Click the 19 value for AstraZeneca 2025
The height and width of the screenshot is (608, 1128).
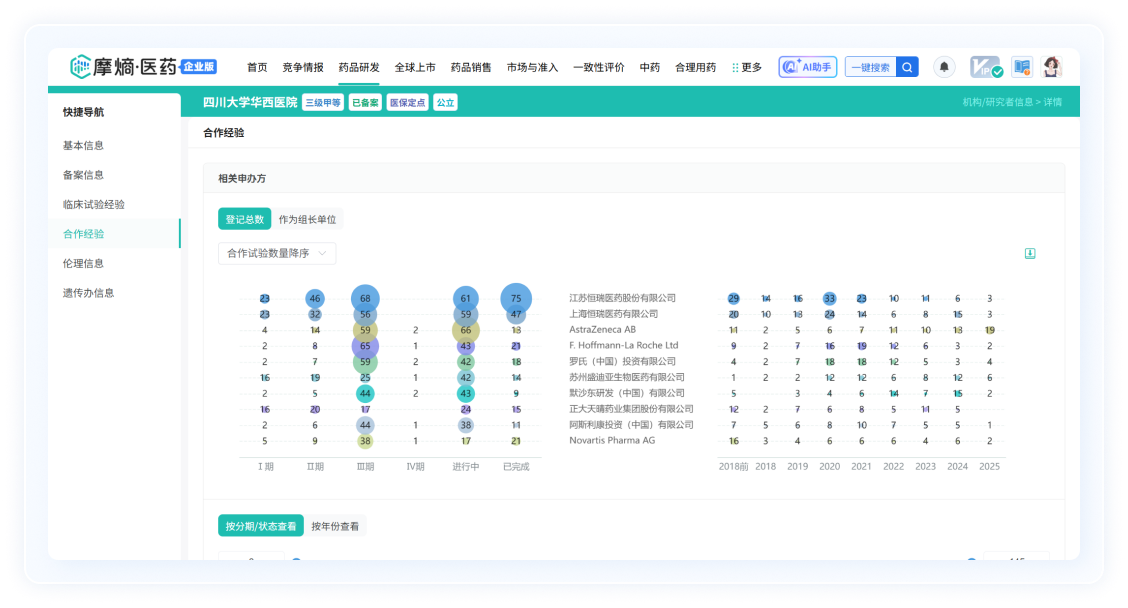(990, 330)
